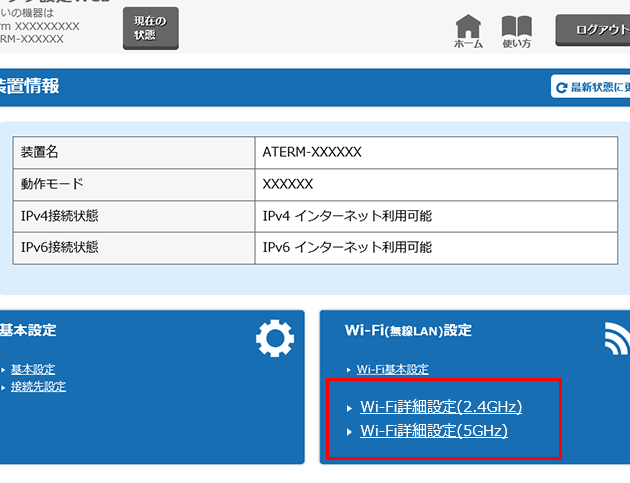Image resolution: width=630 pixels, height=483 pixels.
Task: Click the gear icon in 基本設定 panel
Action: tap(275, 340)
